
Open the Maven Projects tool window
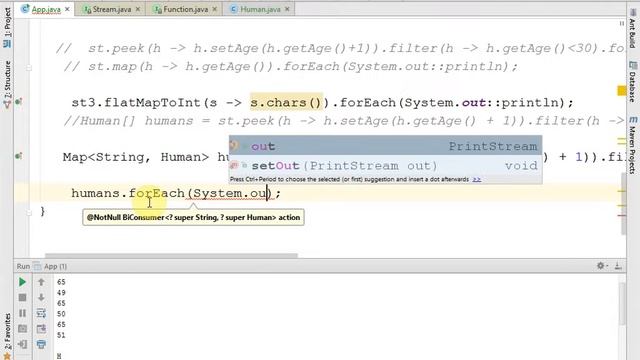coord(632,145)
